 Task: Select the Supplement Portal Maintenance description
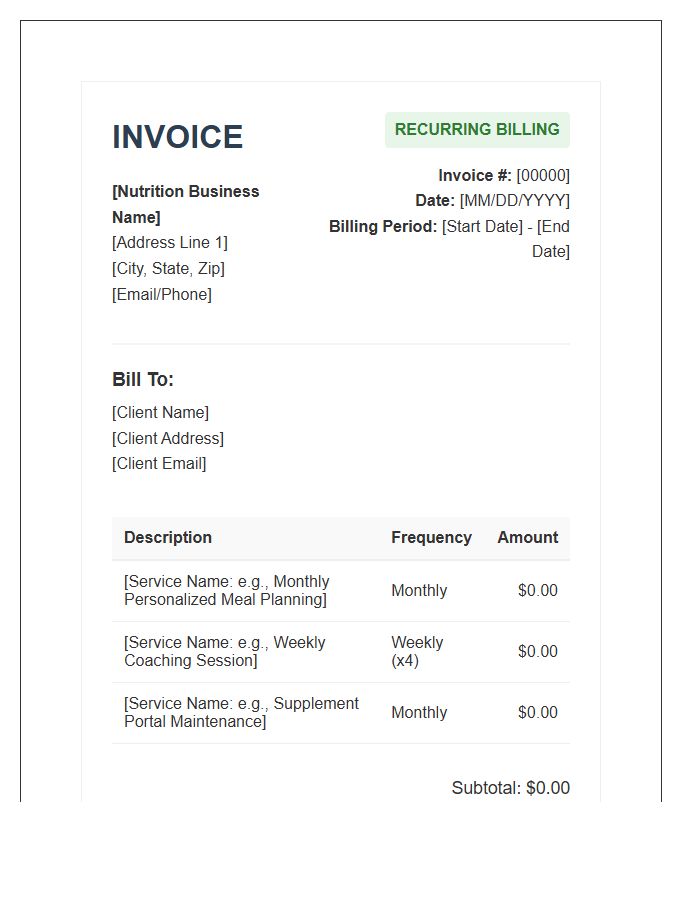click(241, 712)
